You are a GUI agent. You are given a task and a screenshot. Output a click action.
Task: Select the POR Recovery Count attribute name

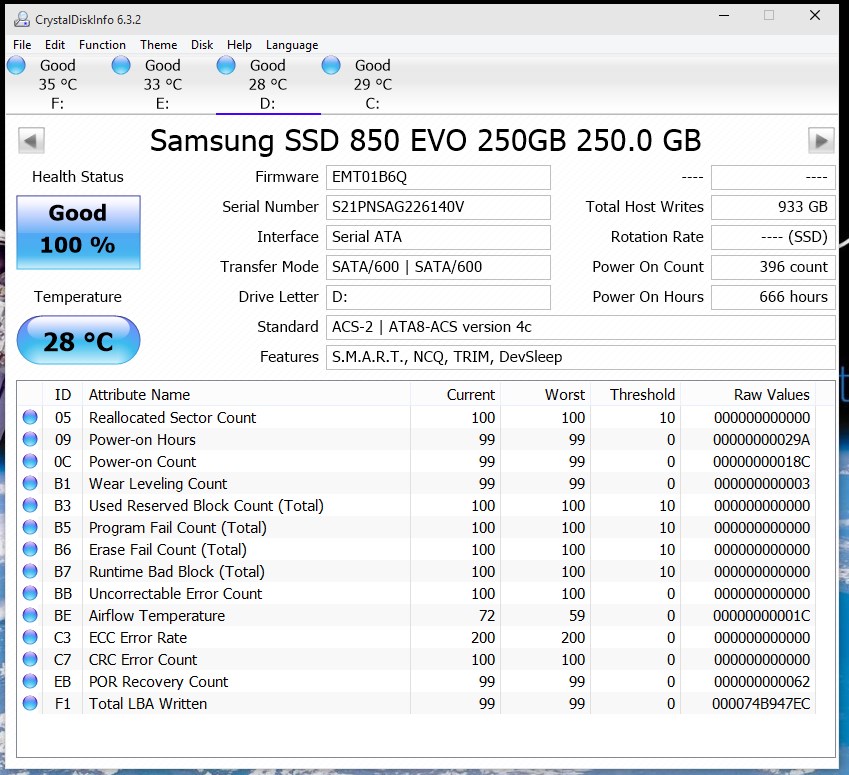click(159, 682)
